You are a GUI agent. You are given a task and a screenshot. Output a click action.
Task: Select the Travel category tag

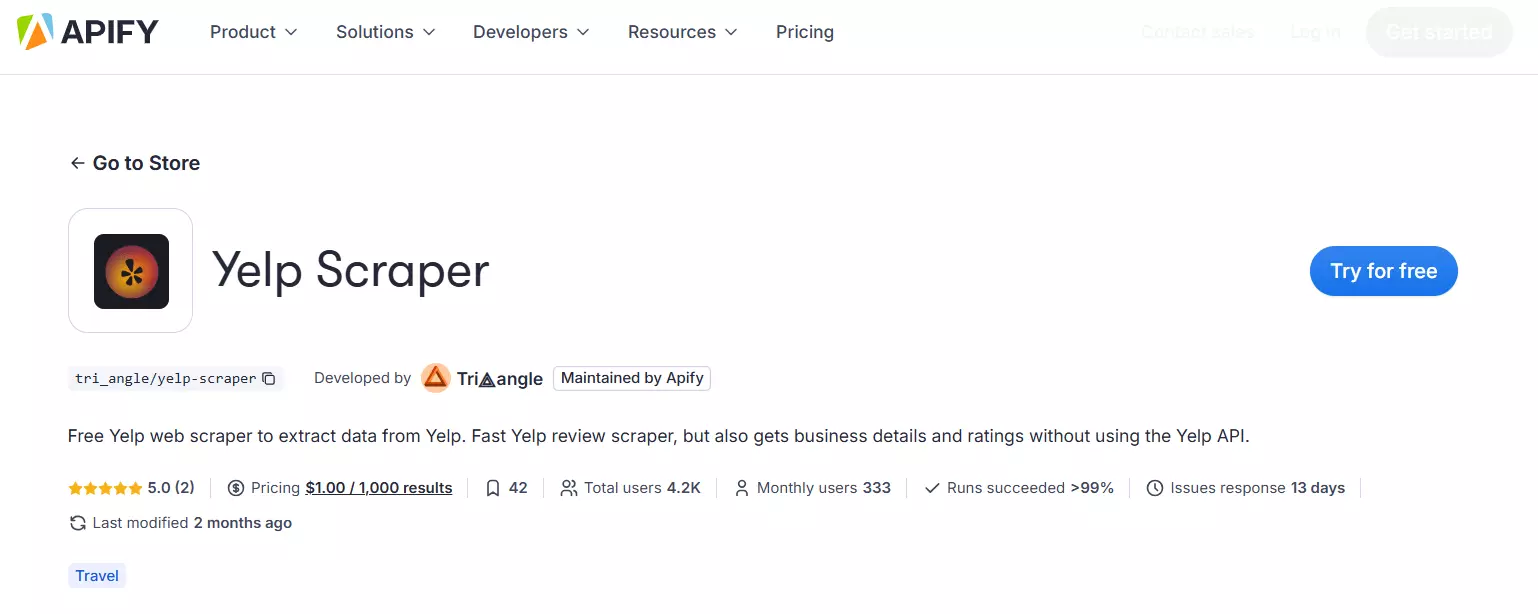click(97, 576)
